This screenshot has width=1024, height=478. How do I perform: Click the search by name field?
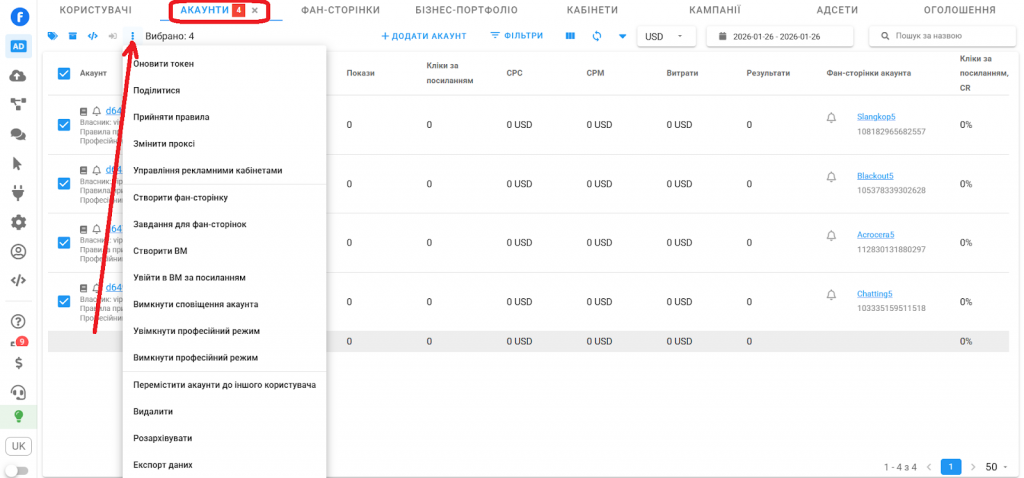pos(942,36)
